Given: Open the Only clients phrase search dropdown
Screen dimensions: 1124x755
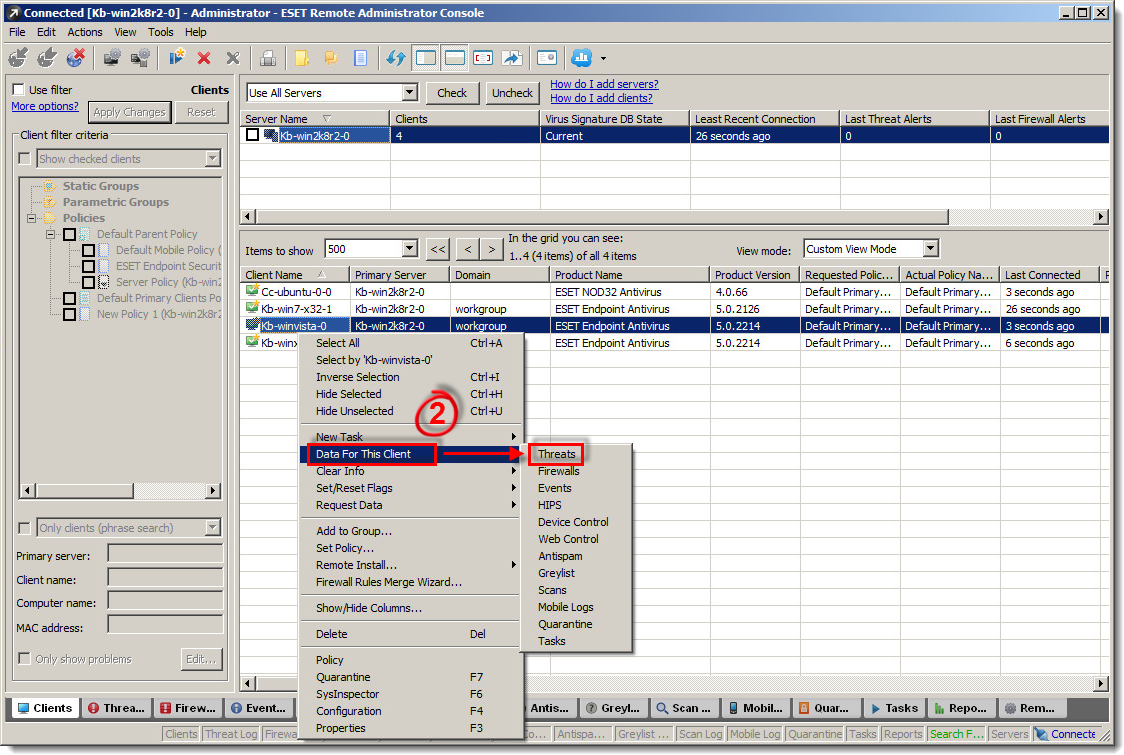Looking at the screenshot, I should [212, 528].
